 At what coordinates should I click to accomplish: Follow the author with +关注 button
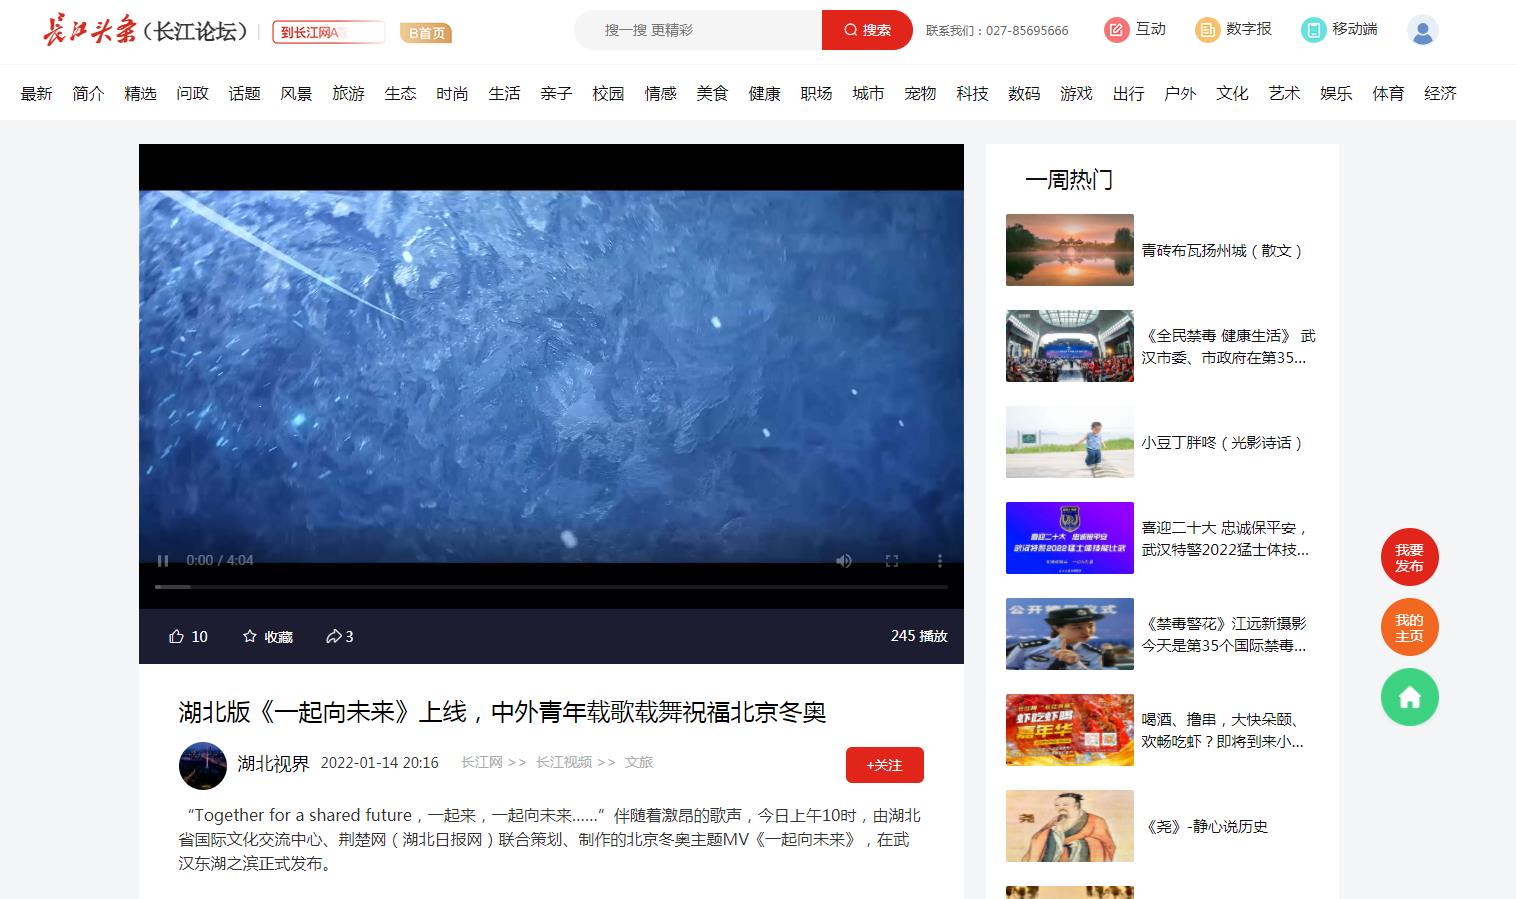(x=884, y=765)
